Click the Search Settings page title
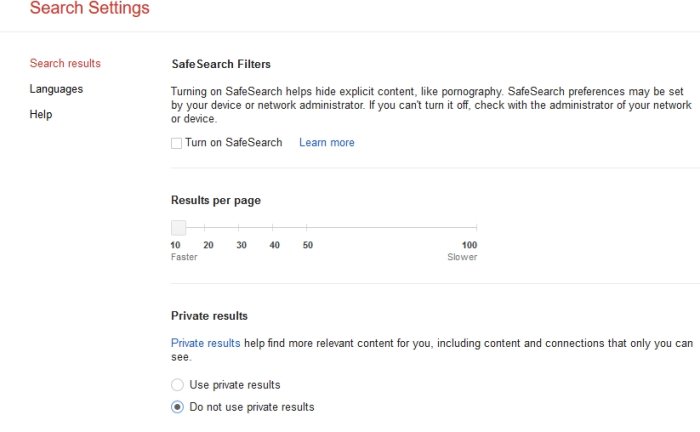This screenshot has width=700, height=432. [x=90, y=8]
